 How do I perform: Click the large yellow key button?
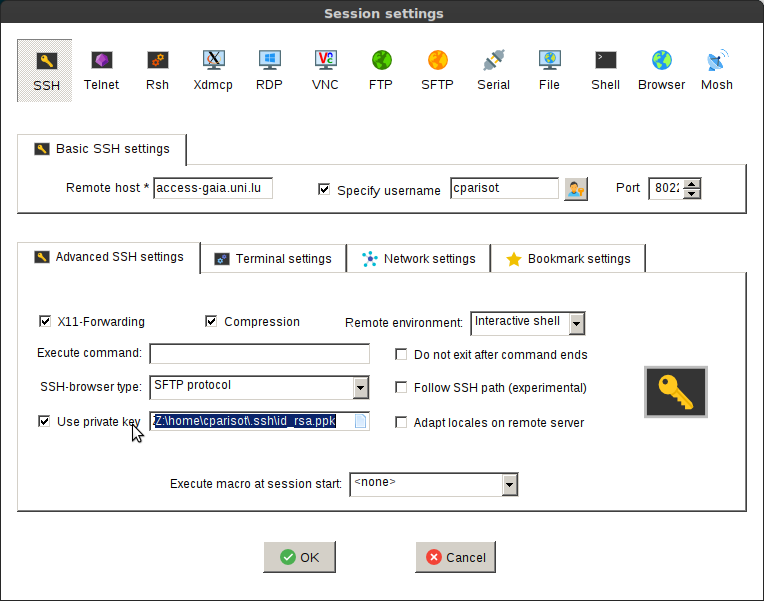click(675, 392)
